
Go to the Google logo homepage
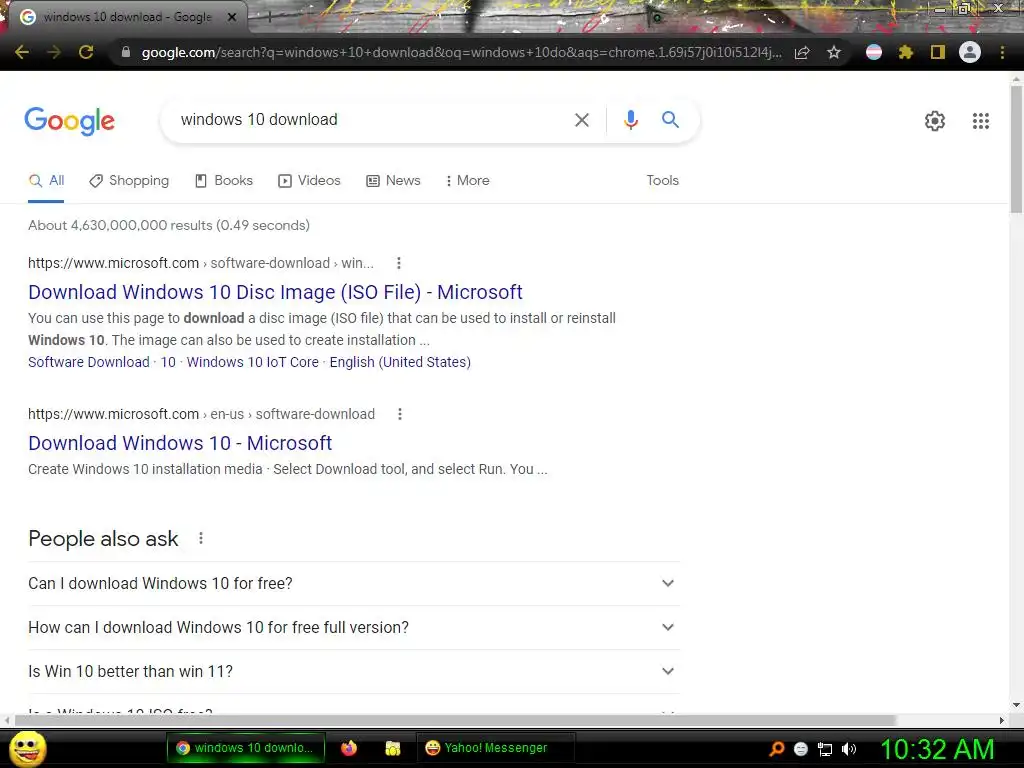click(x=69, y=121)
